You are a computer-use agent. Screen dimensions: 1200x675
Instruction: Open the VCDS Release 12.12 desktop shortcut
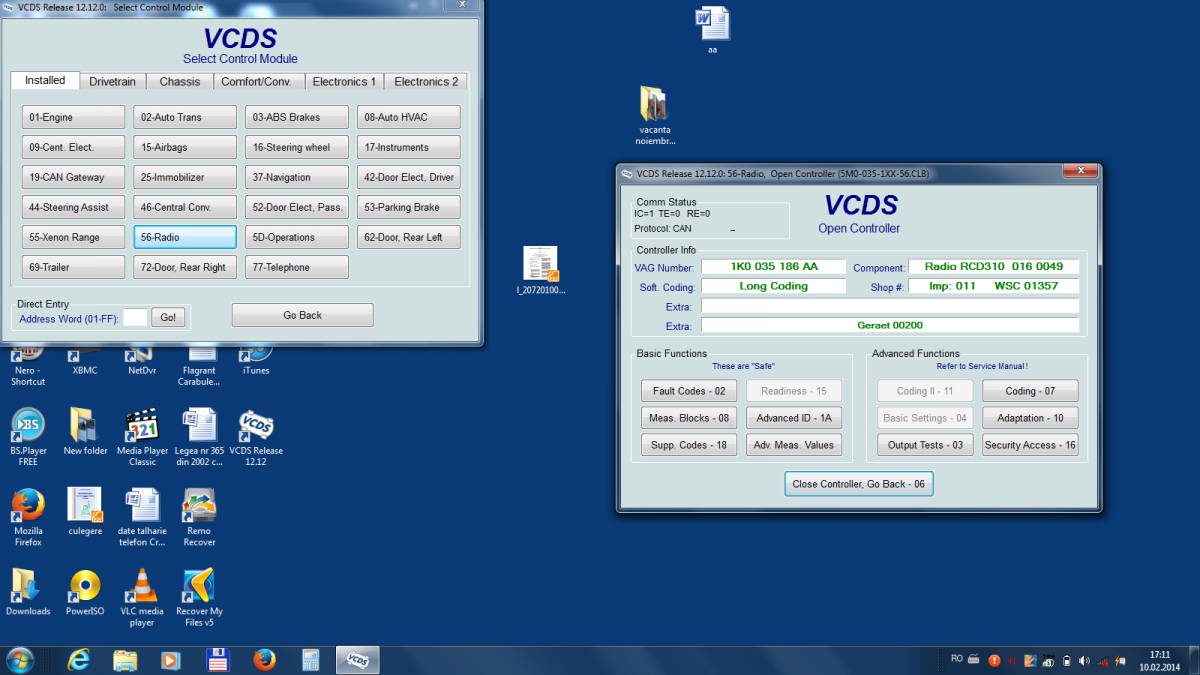click(256, 426)
